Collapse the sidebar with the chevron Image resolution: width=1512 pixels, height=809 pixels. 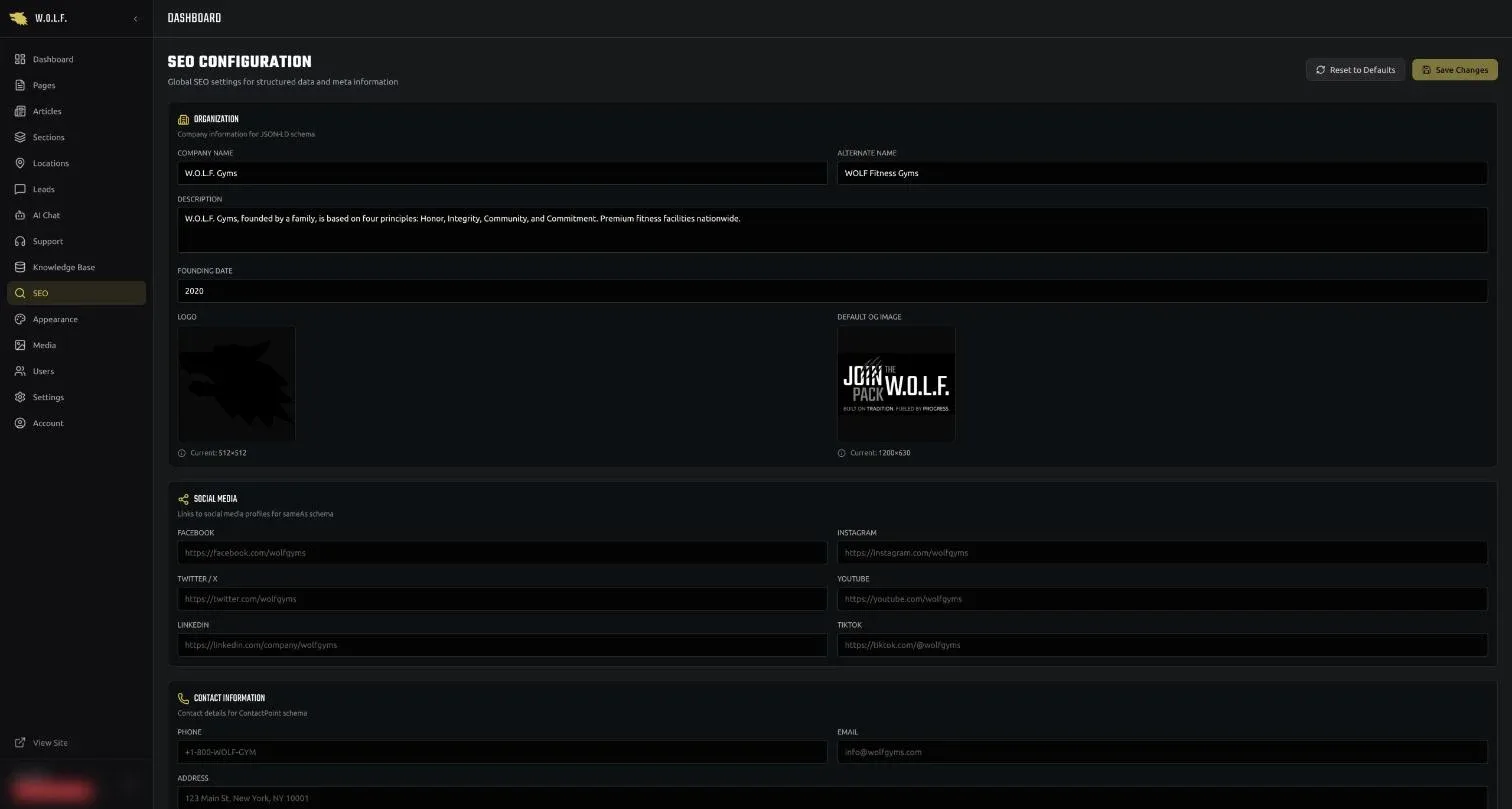tap(135, 19)
